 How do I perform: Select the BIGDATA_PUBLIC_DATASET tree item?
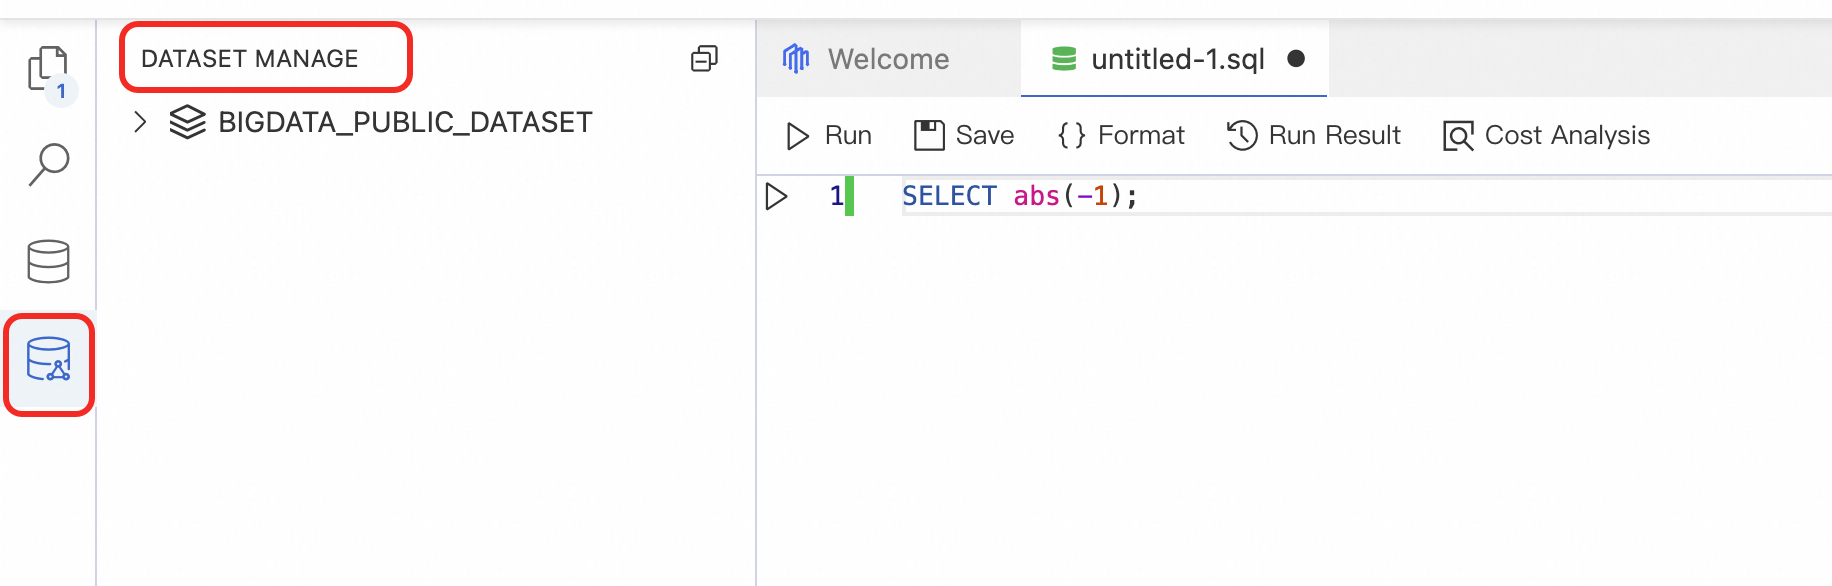click(405, 122)
